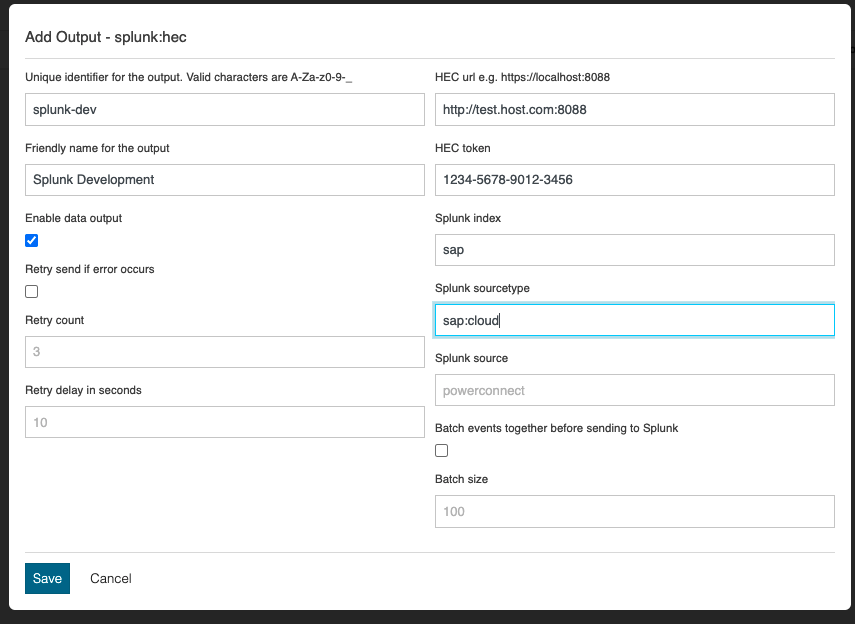
Task: Select the Retry delay in seconds field
Action: [224, 422]
